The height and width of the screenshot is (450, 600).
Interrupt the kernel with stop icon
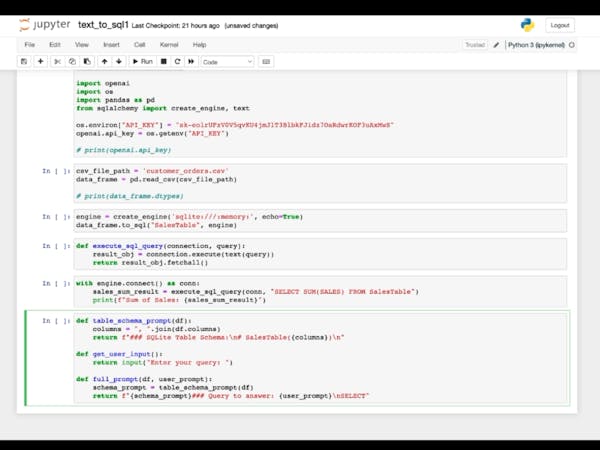point(163,62)
